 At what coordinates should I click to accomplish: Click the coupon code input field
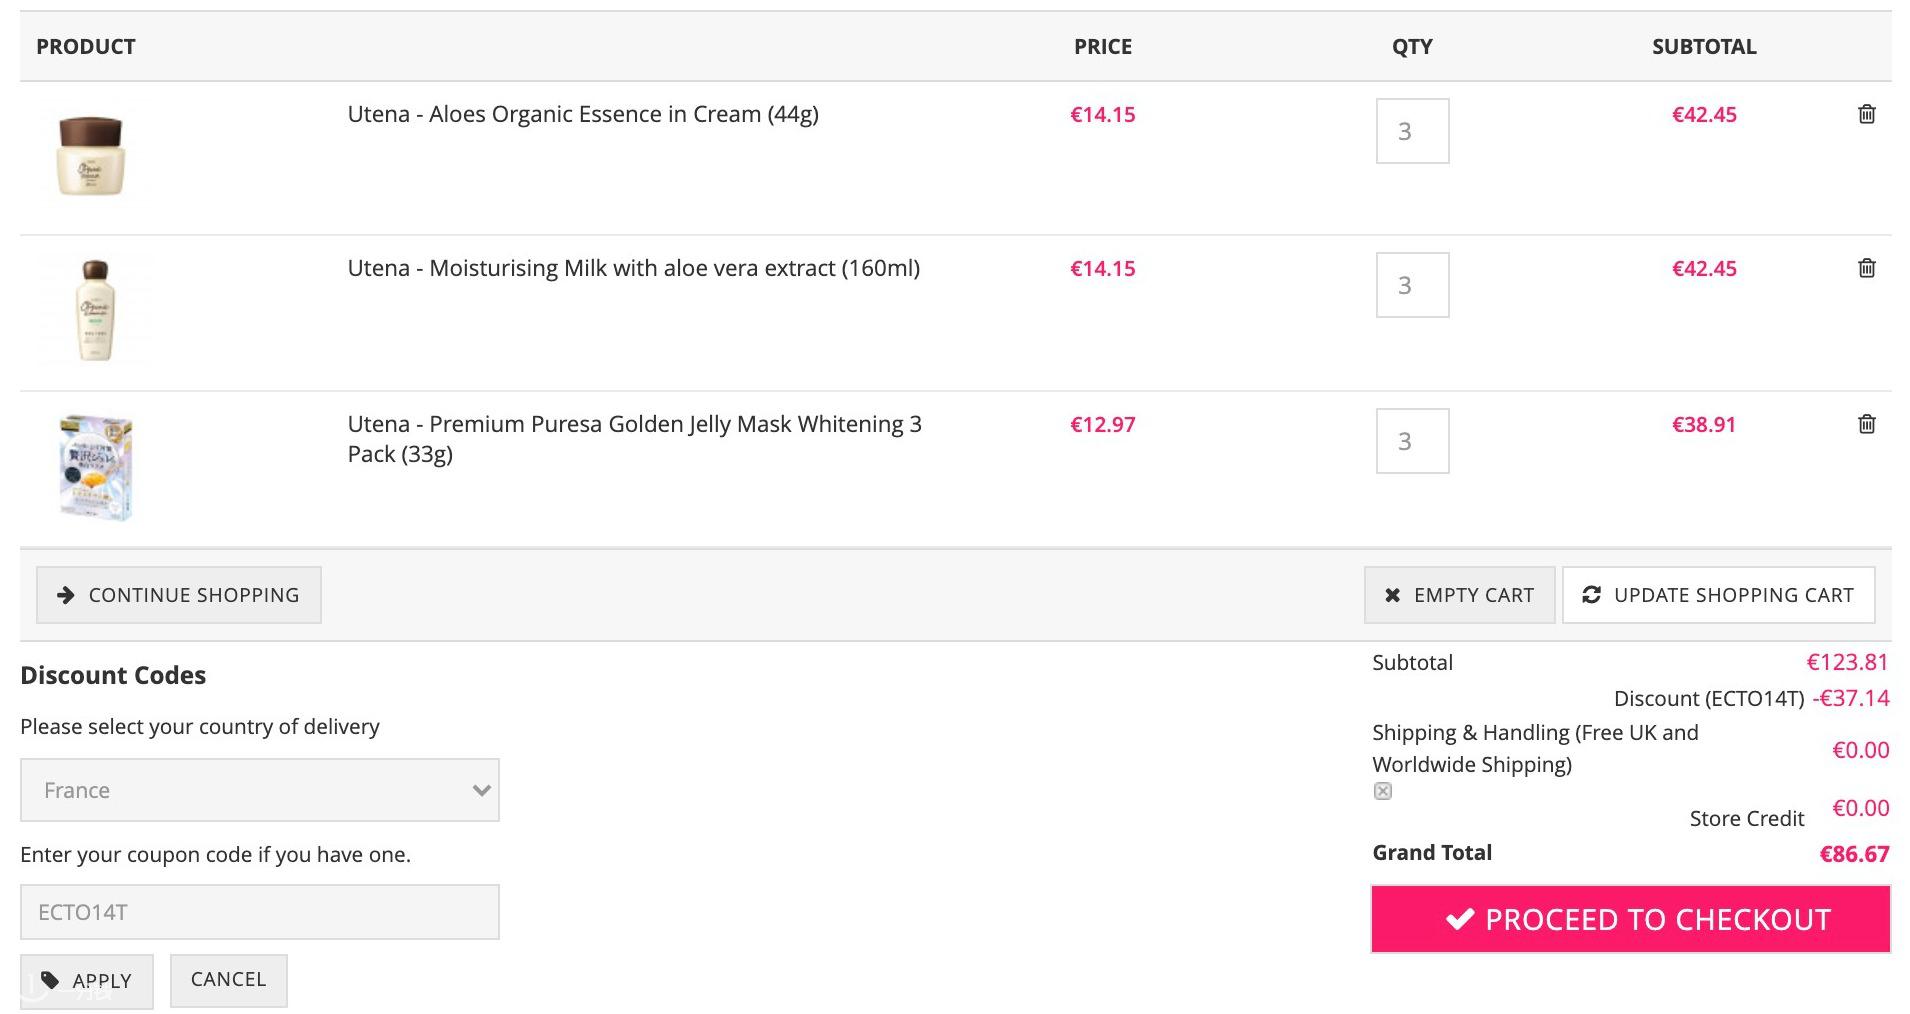click(260, 912)
